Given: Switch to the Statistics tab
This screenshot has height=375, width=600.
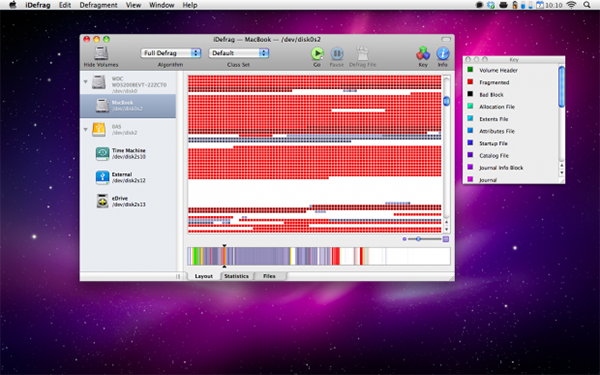Looking at the screenshot, I should point(236,276).
